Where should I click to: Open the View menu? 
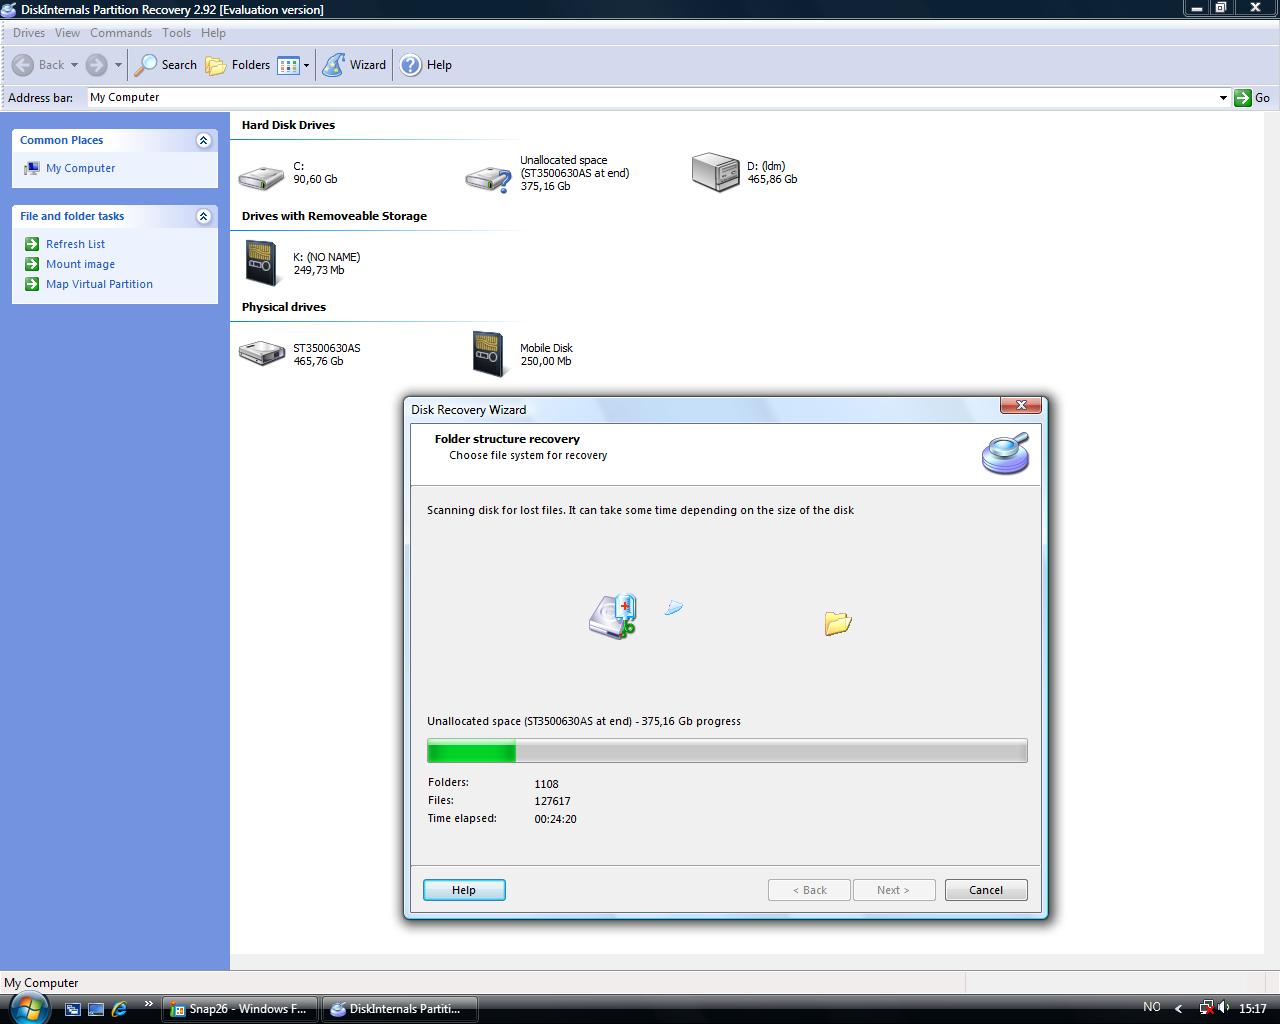tap(67, 33)
